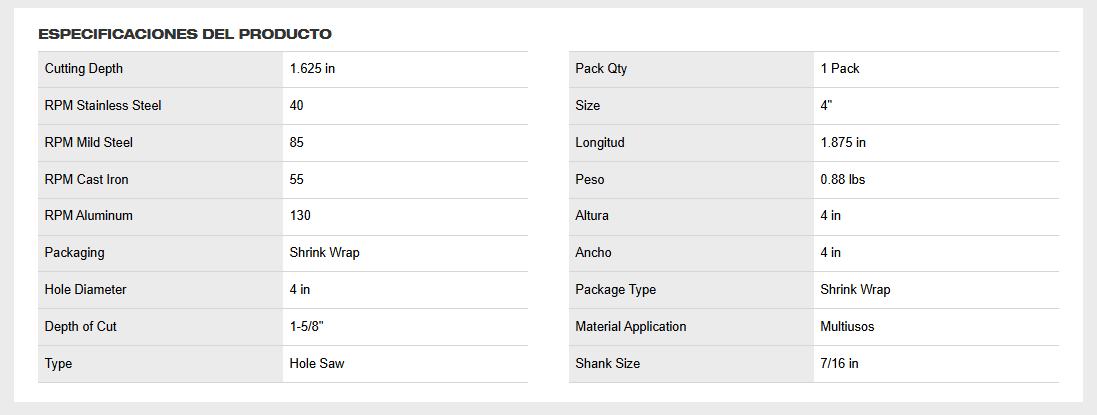The image size is (1097, 415).
Task: Click the Size value 4"
Action: pos(826,106)
